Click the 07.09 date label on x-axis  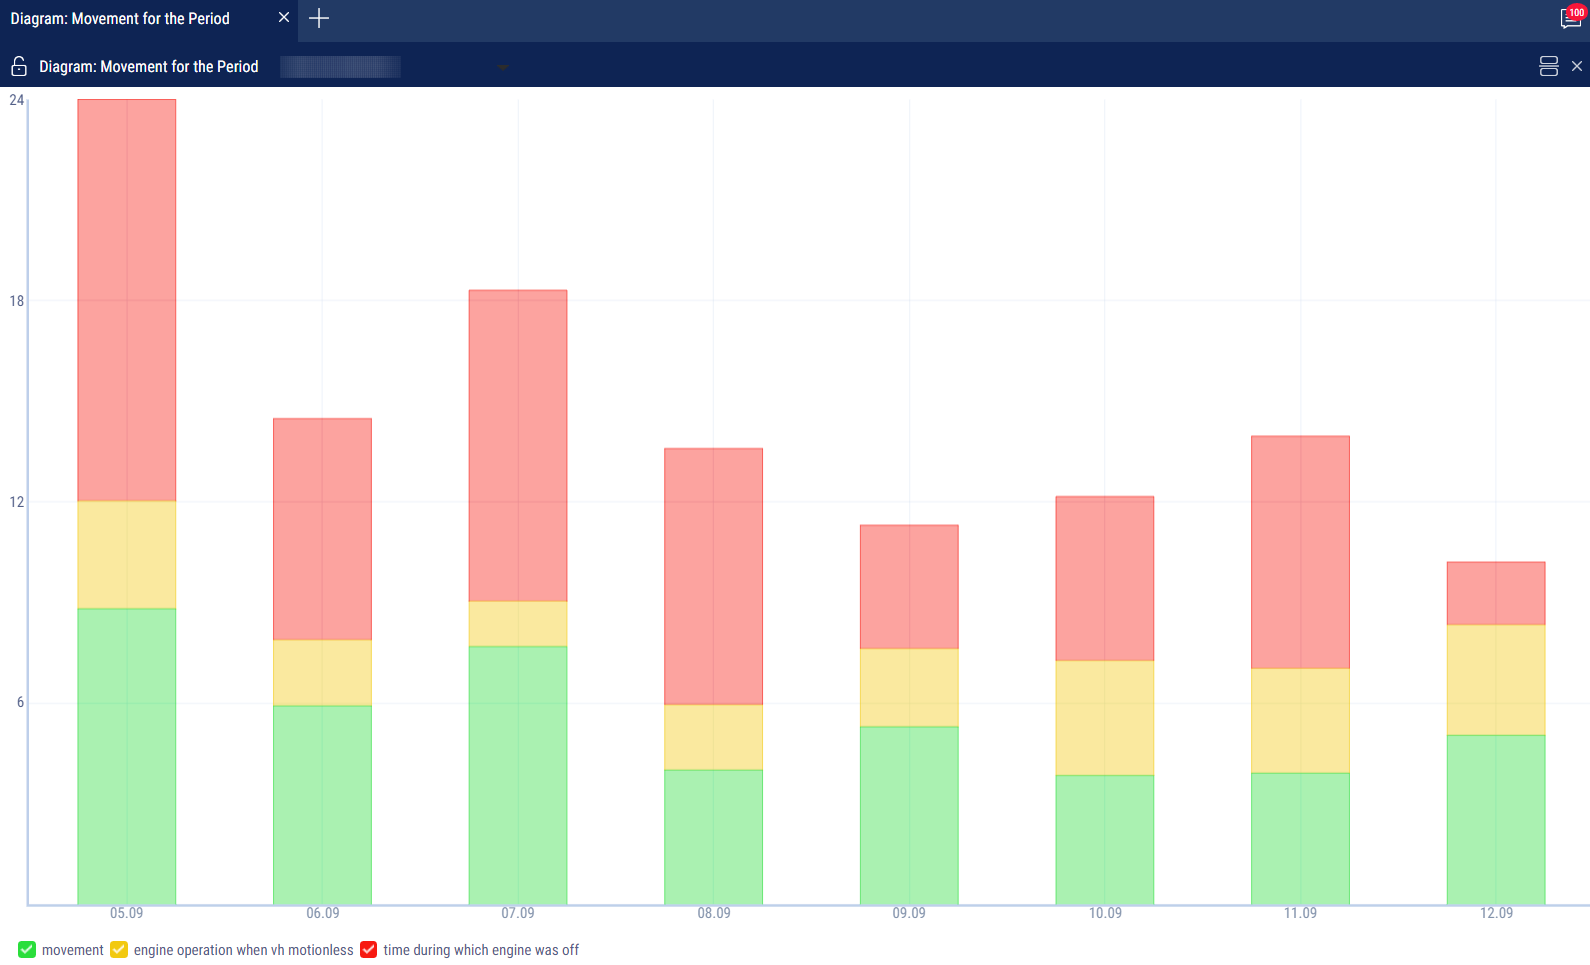518,913
